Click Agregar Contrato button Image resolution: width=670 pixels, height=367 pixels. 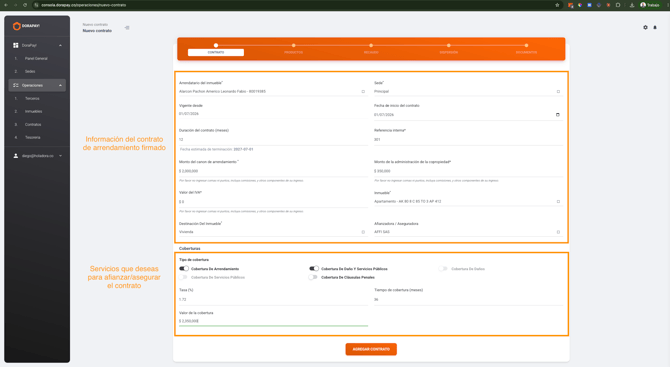(371, 349)
